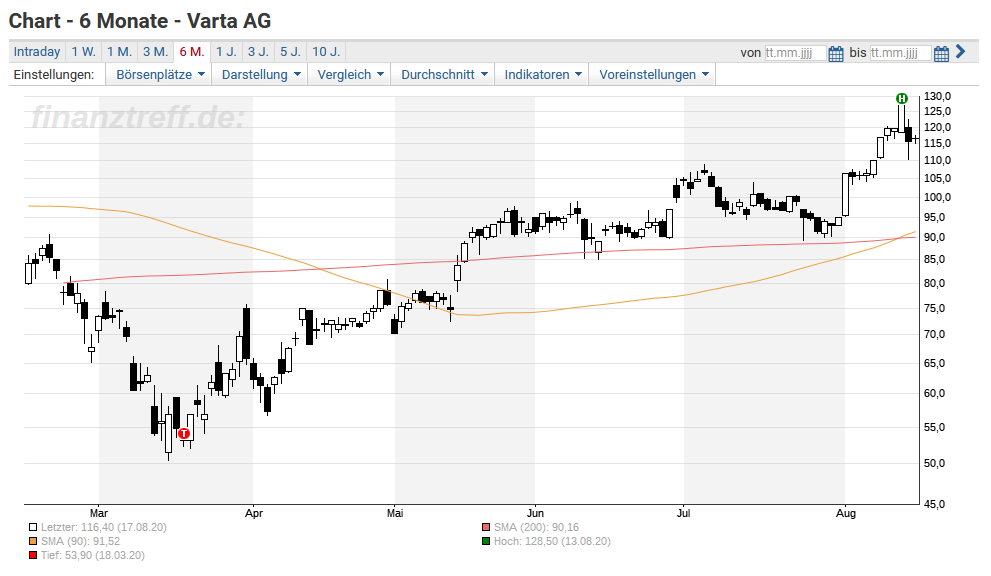Viewport: 991px width, 576px height.
Task: Click the 'Aug' x-axis label
Action: (846, 513)
